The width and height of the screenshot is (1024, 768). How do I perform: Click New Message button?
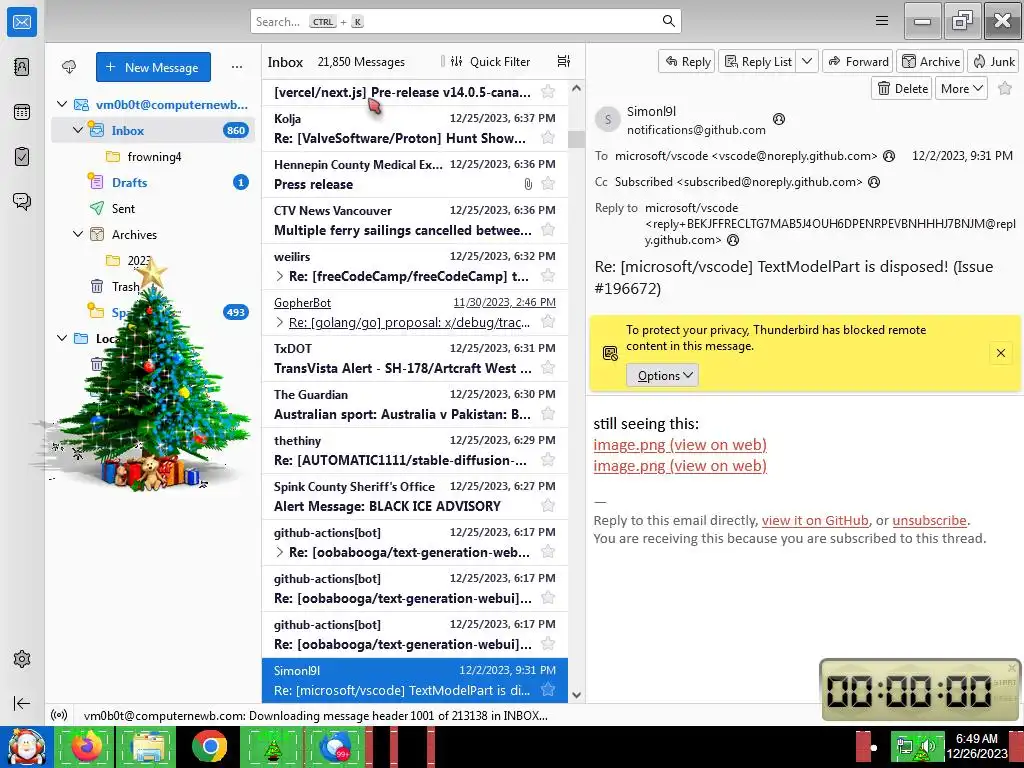(x=153, y=67)
